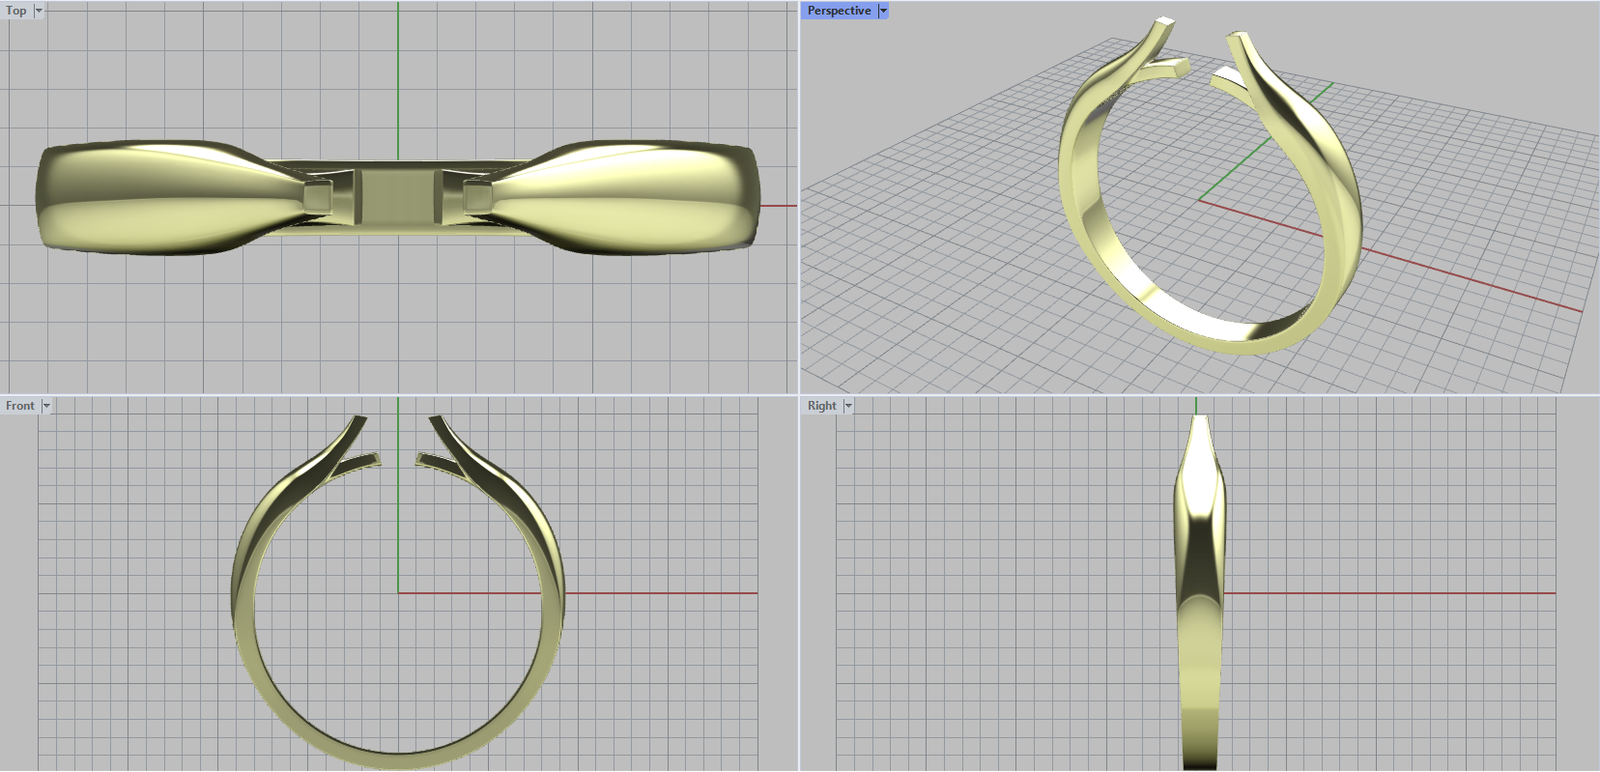Image resolution: width=1600 pixels, height=772 pixels.
Task: Click the Right viewport title label
Action: 822,406
